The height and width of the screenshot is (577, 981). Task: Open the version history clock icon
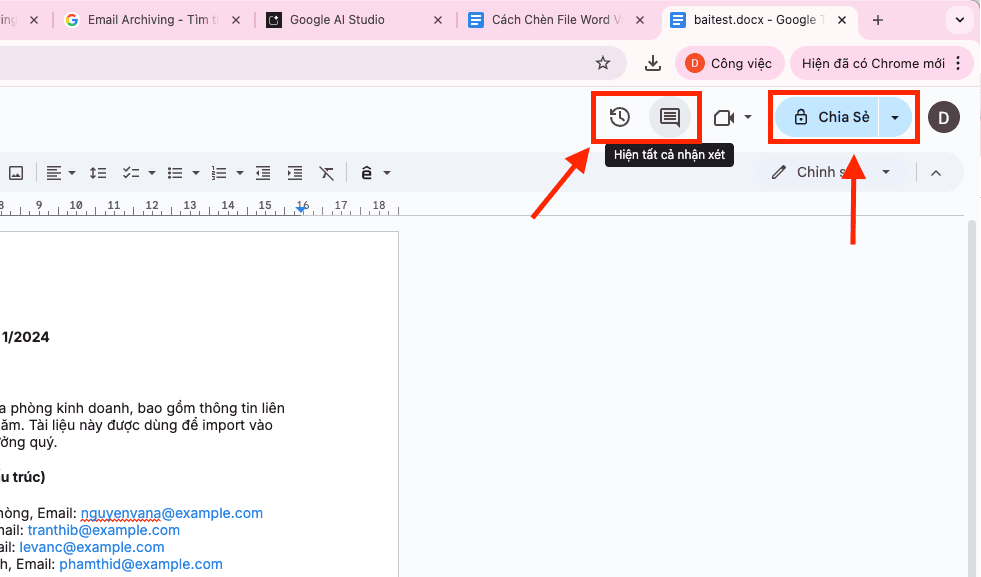(620, 117)
